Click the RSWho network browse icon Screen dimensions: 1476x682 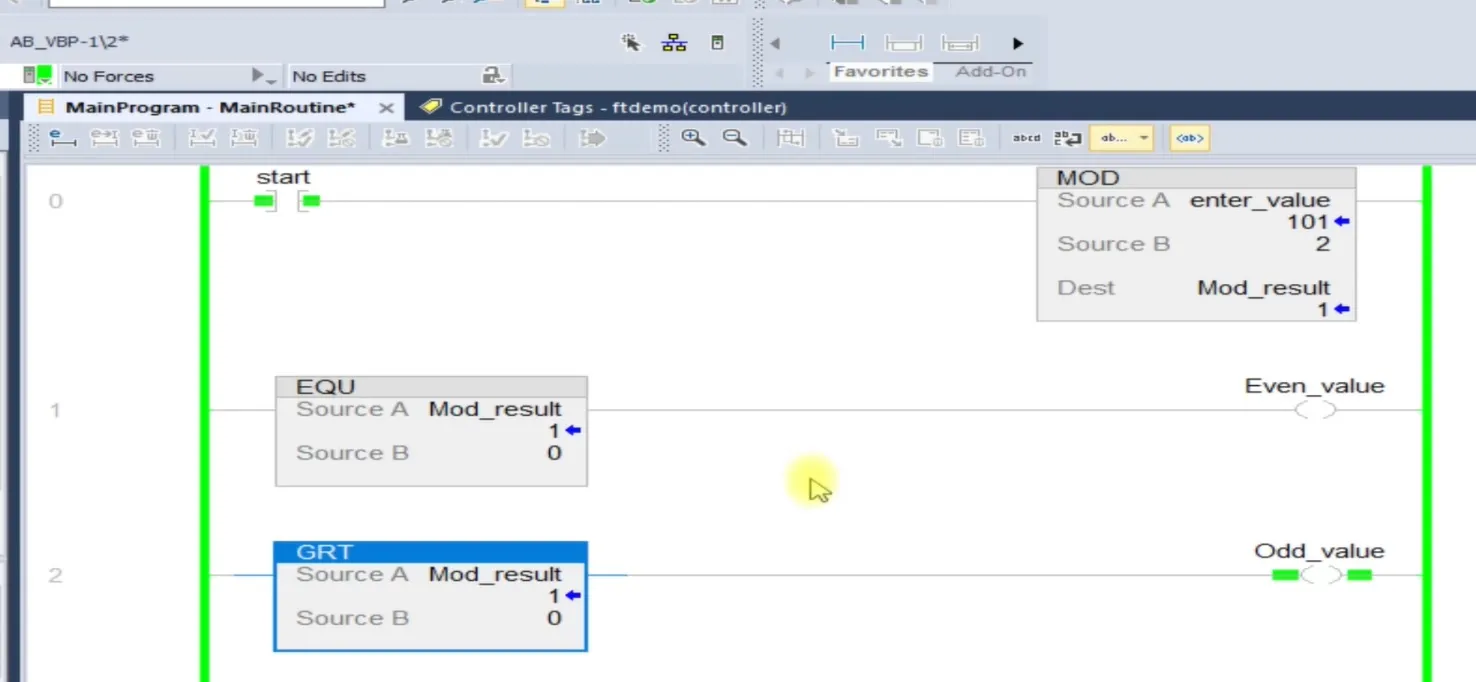coord(674,43)
